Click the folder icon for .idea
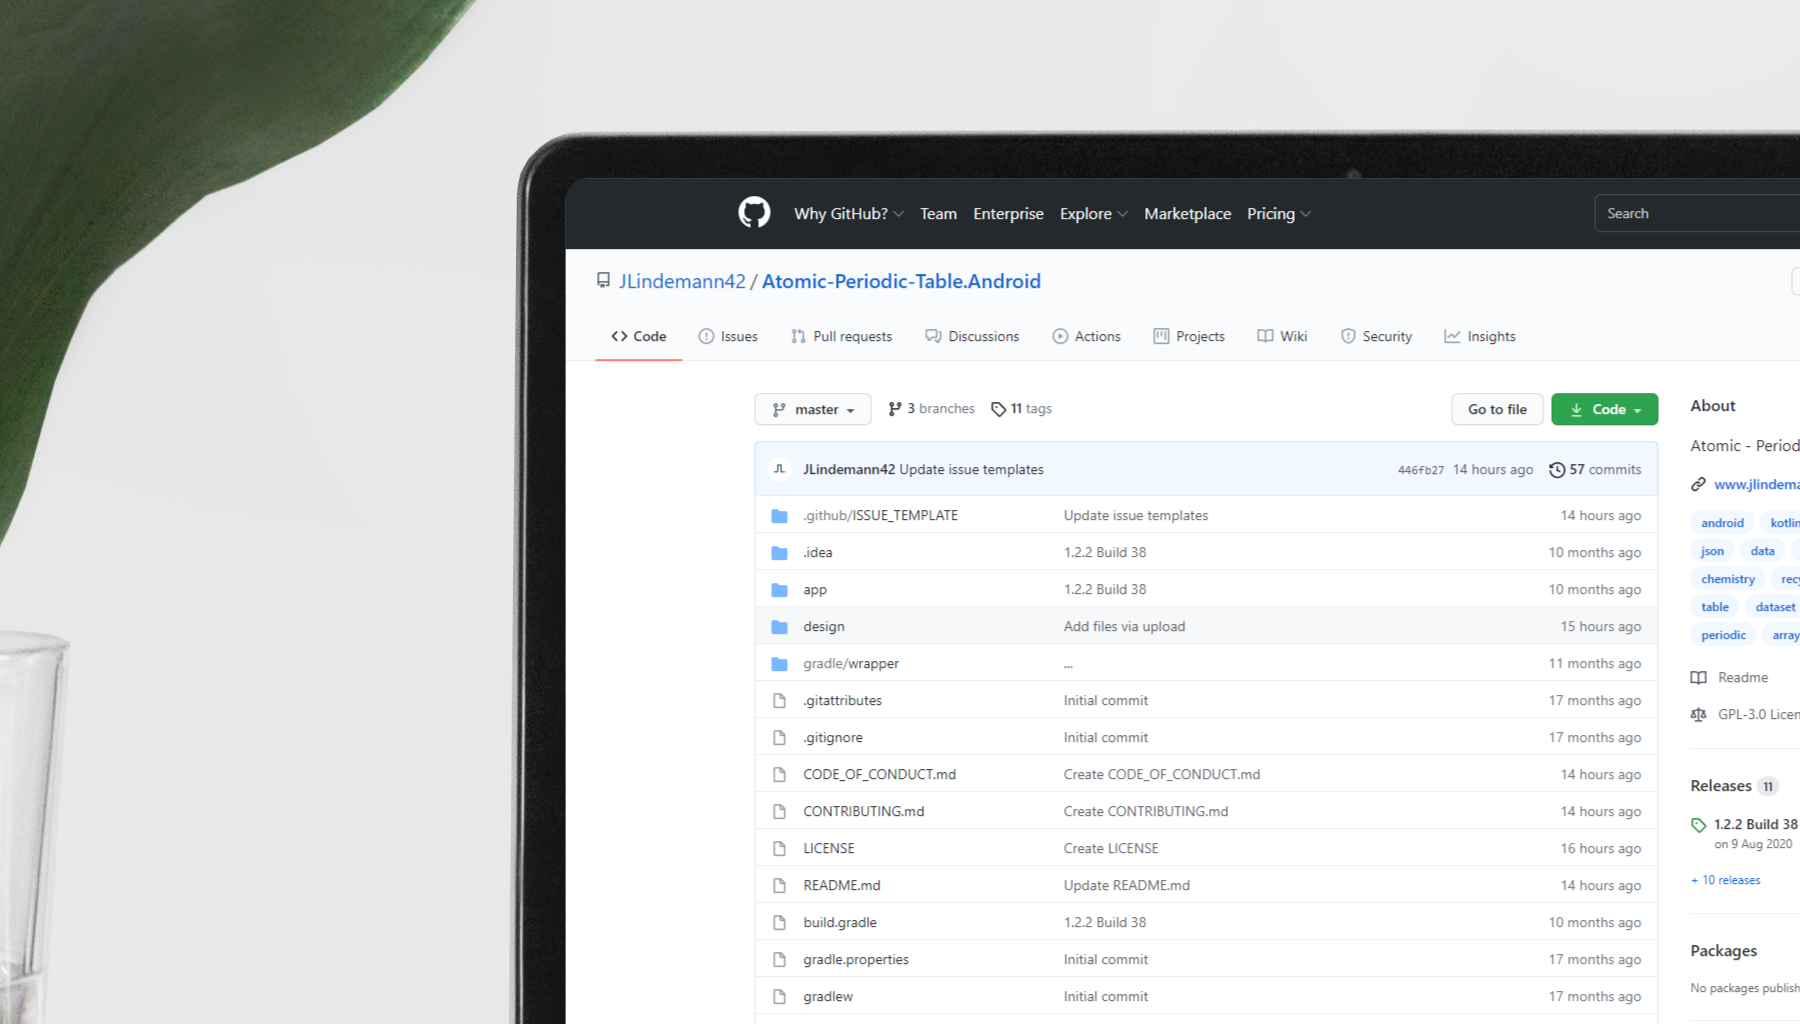The width and height of the screenshot is (1800, 1024). (x=779, y=553)
